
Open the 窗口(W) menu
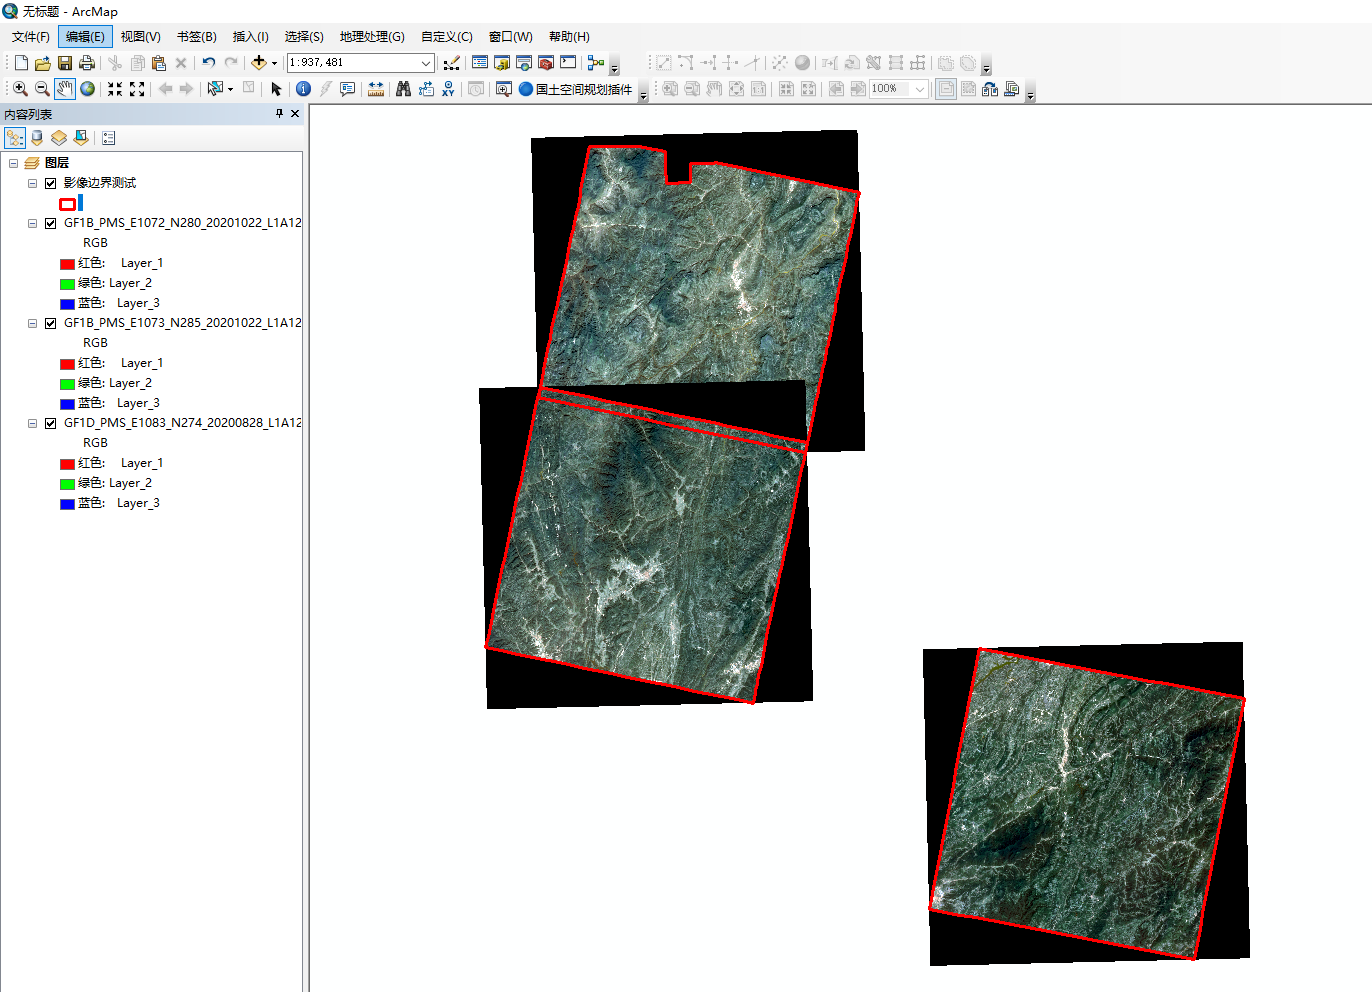pyautogui.click(x=511, y=37)
